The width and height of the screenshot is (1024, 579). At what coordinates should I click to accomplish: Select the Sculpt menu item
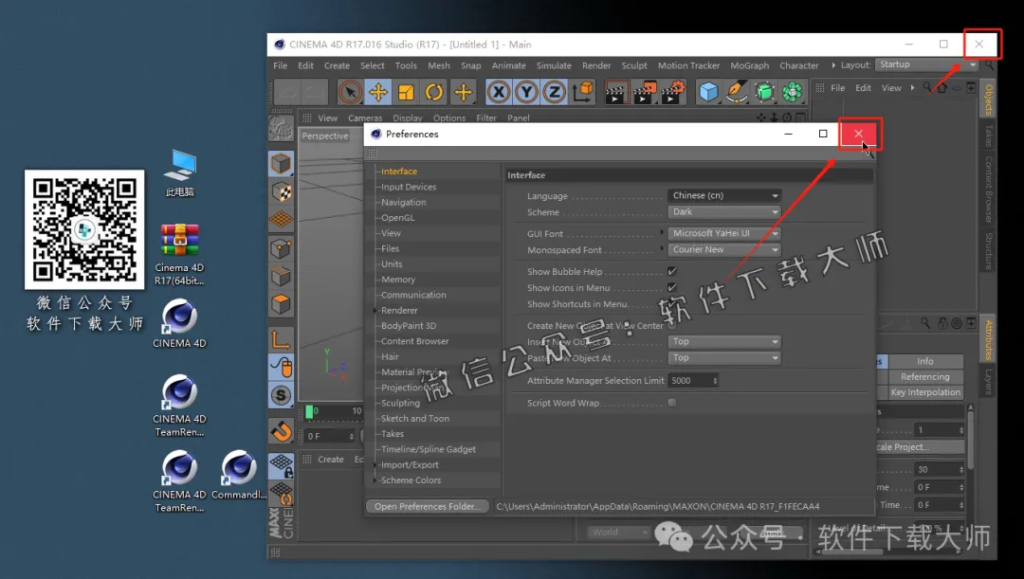click(634, 65)
